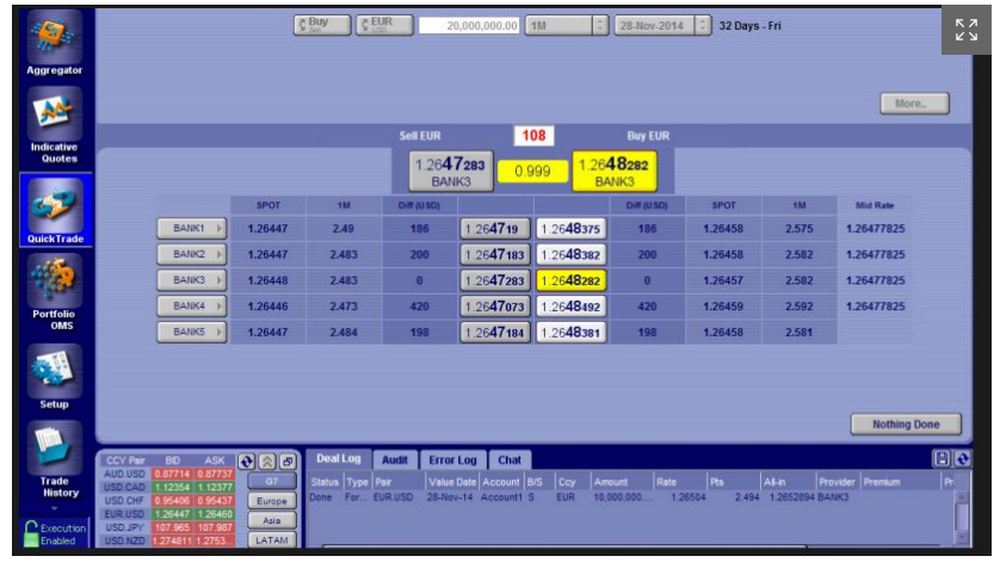Select the LATAM currency group

[x=272, y=540]
